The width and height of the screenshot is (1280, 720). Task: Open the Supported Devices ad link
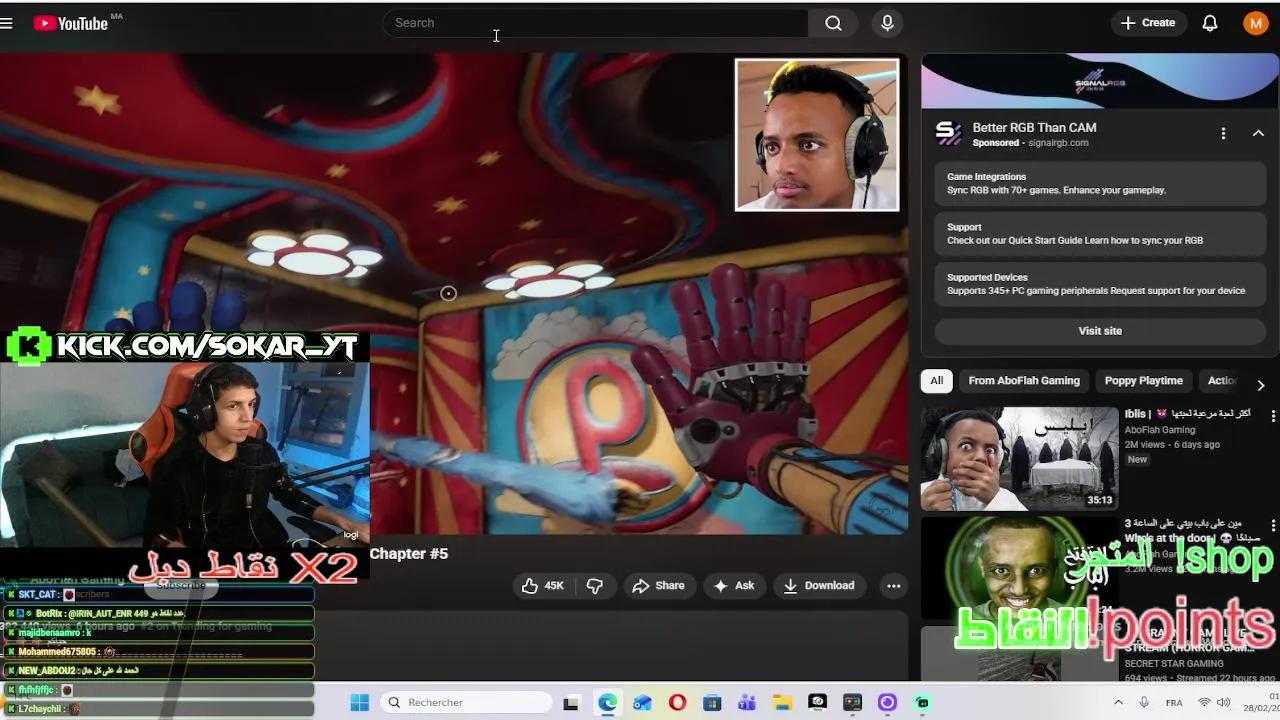(1100, 284)
